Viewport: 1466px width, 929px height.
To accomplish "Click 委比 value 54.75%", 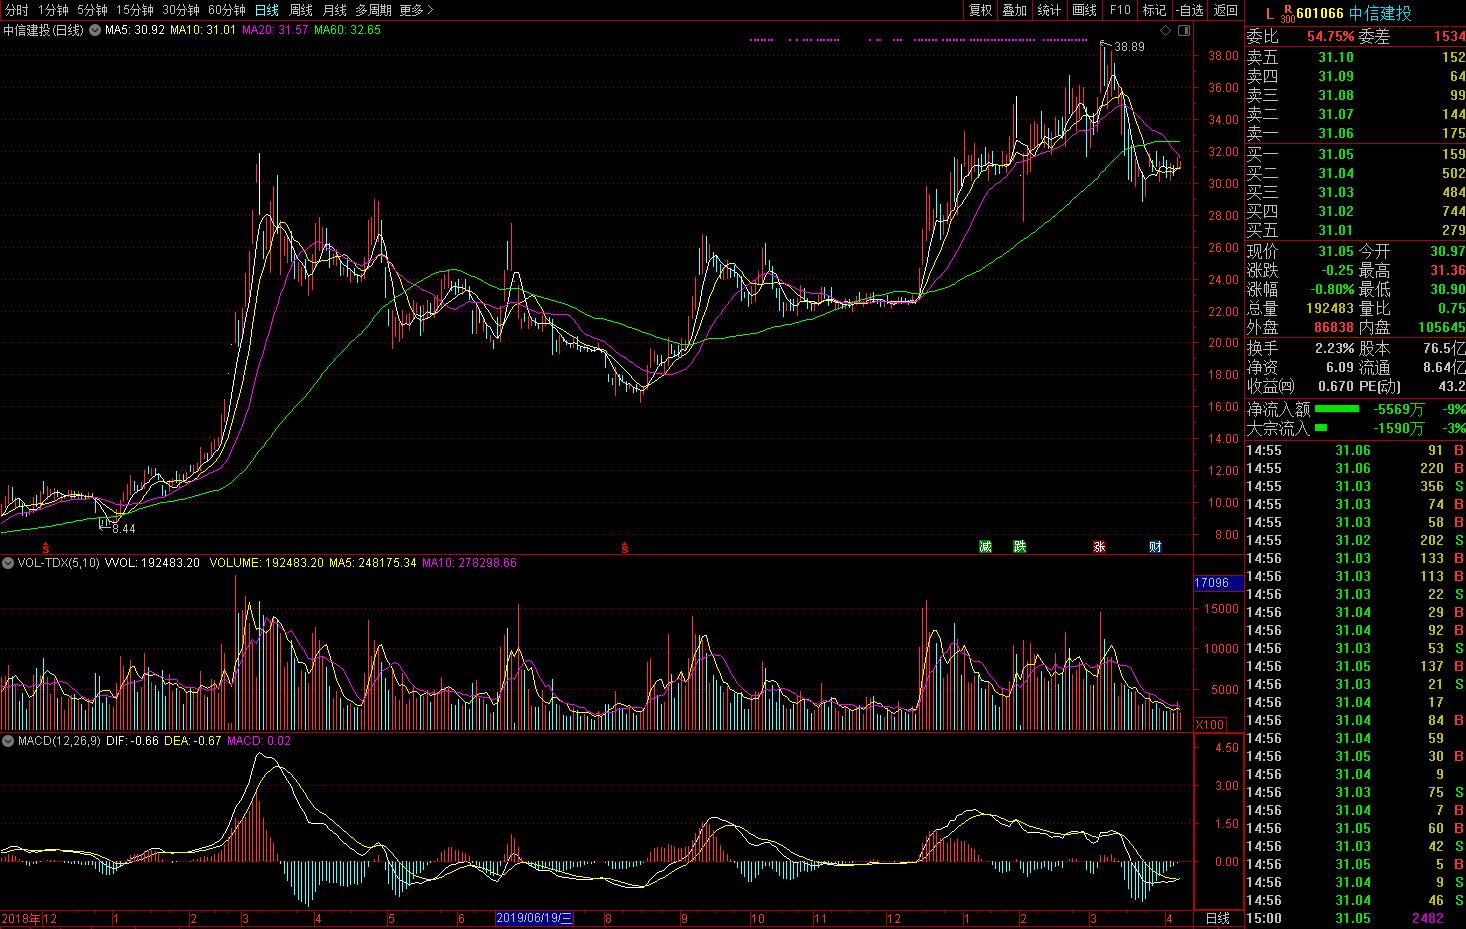I will [x=1330, y=37].
